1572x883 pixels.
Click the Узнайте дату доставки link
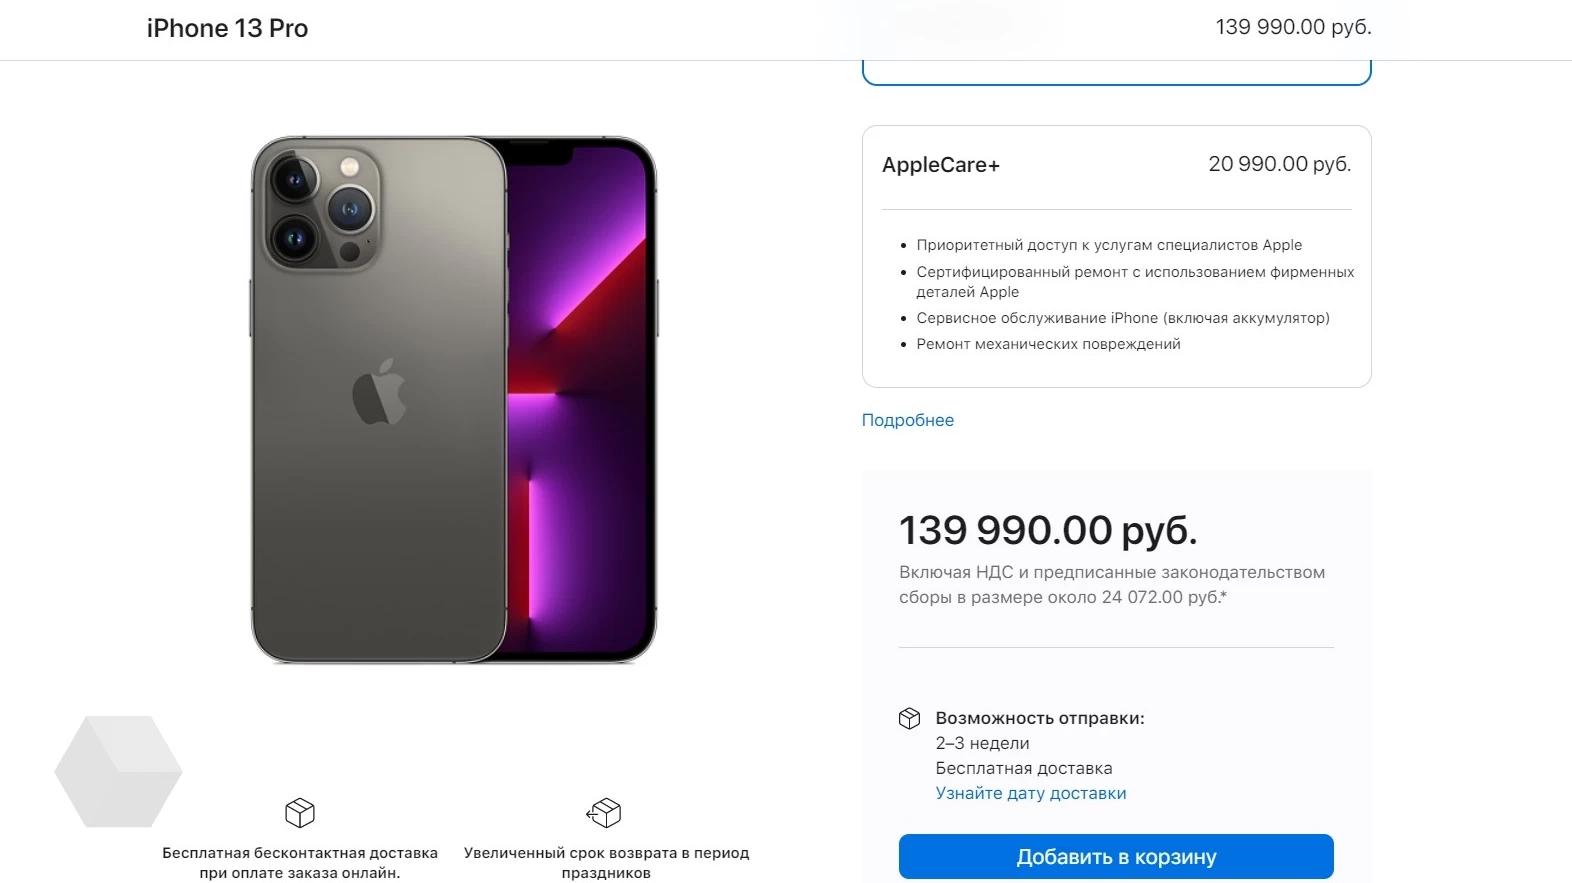(x=1030, y=793)
